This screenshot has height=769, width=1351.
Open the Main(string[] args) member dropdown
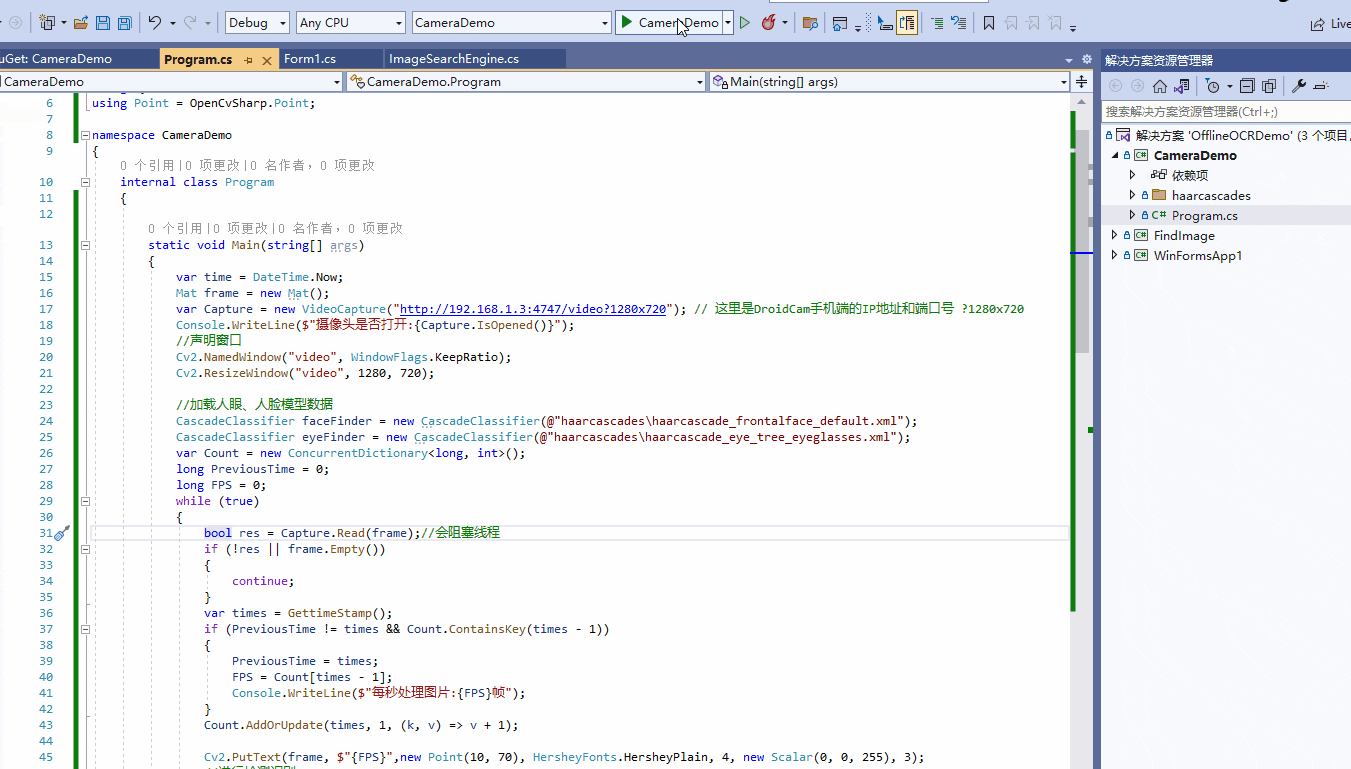pos(888,82)
